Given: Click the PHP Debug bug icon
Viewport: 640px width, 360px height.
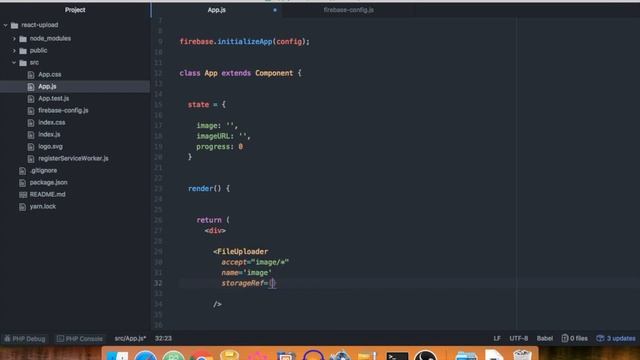Looking at the screenshot, I should tap(7, 338).
